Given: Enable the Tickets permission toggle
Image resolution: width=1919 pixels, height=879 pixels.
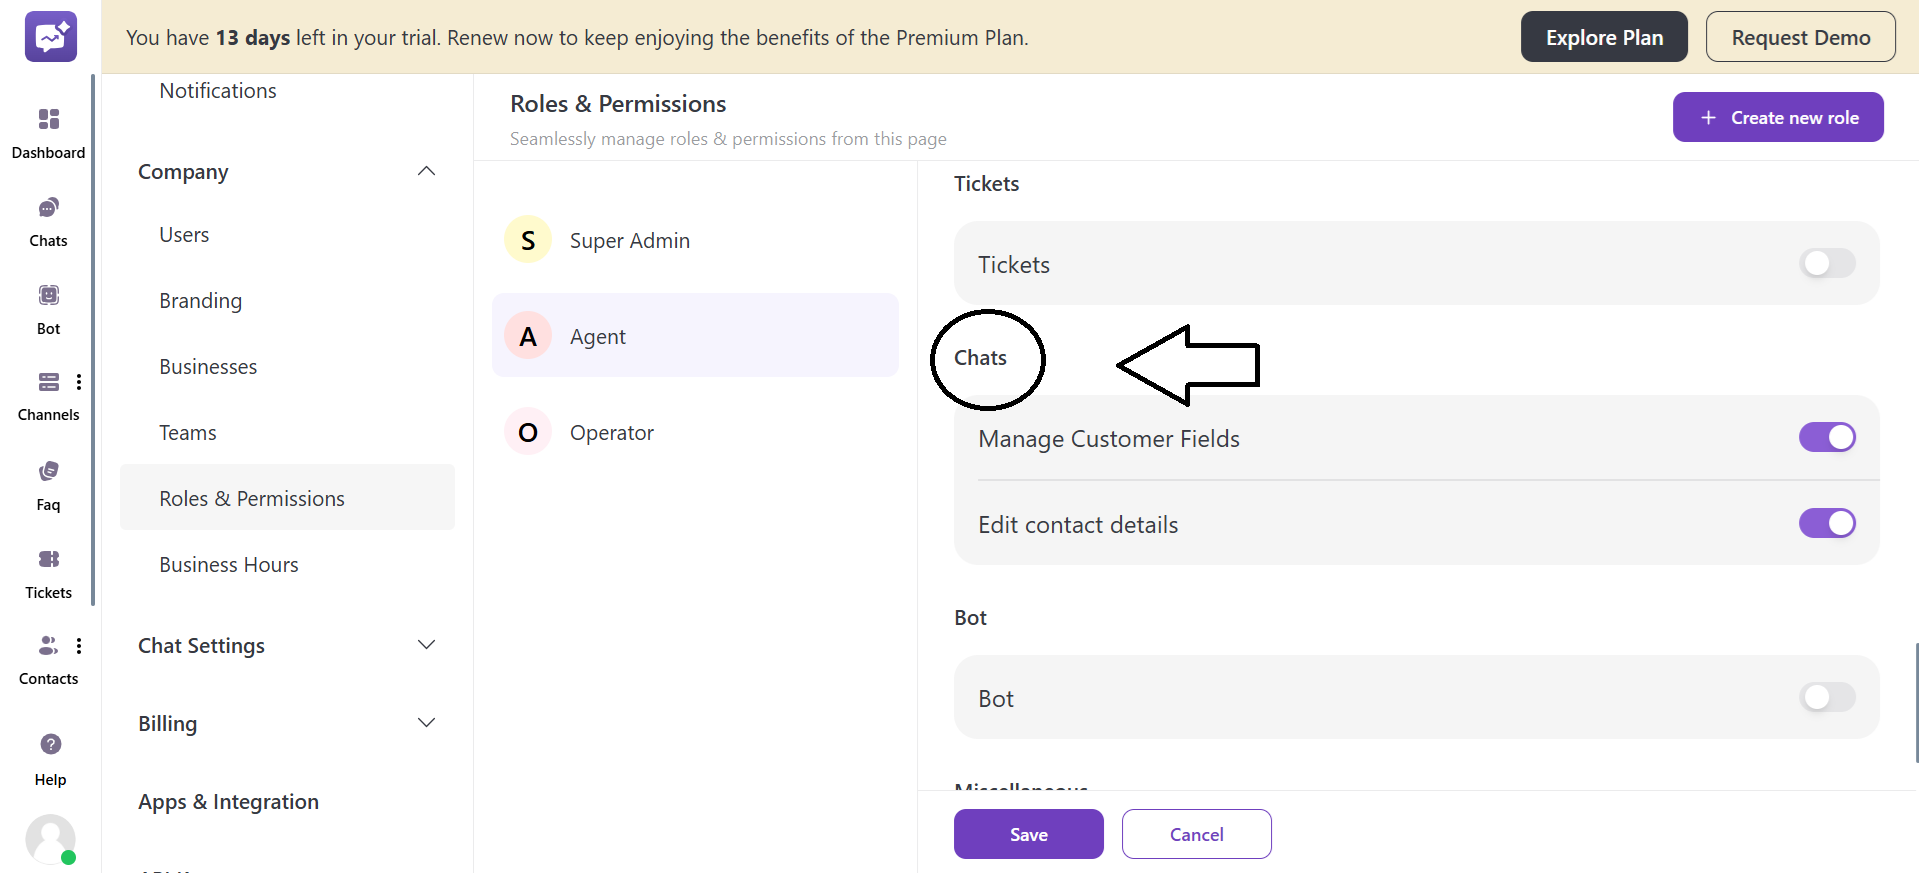Looking at the screenshot, I should pos(1826,264).
